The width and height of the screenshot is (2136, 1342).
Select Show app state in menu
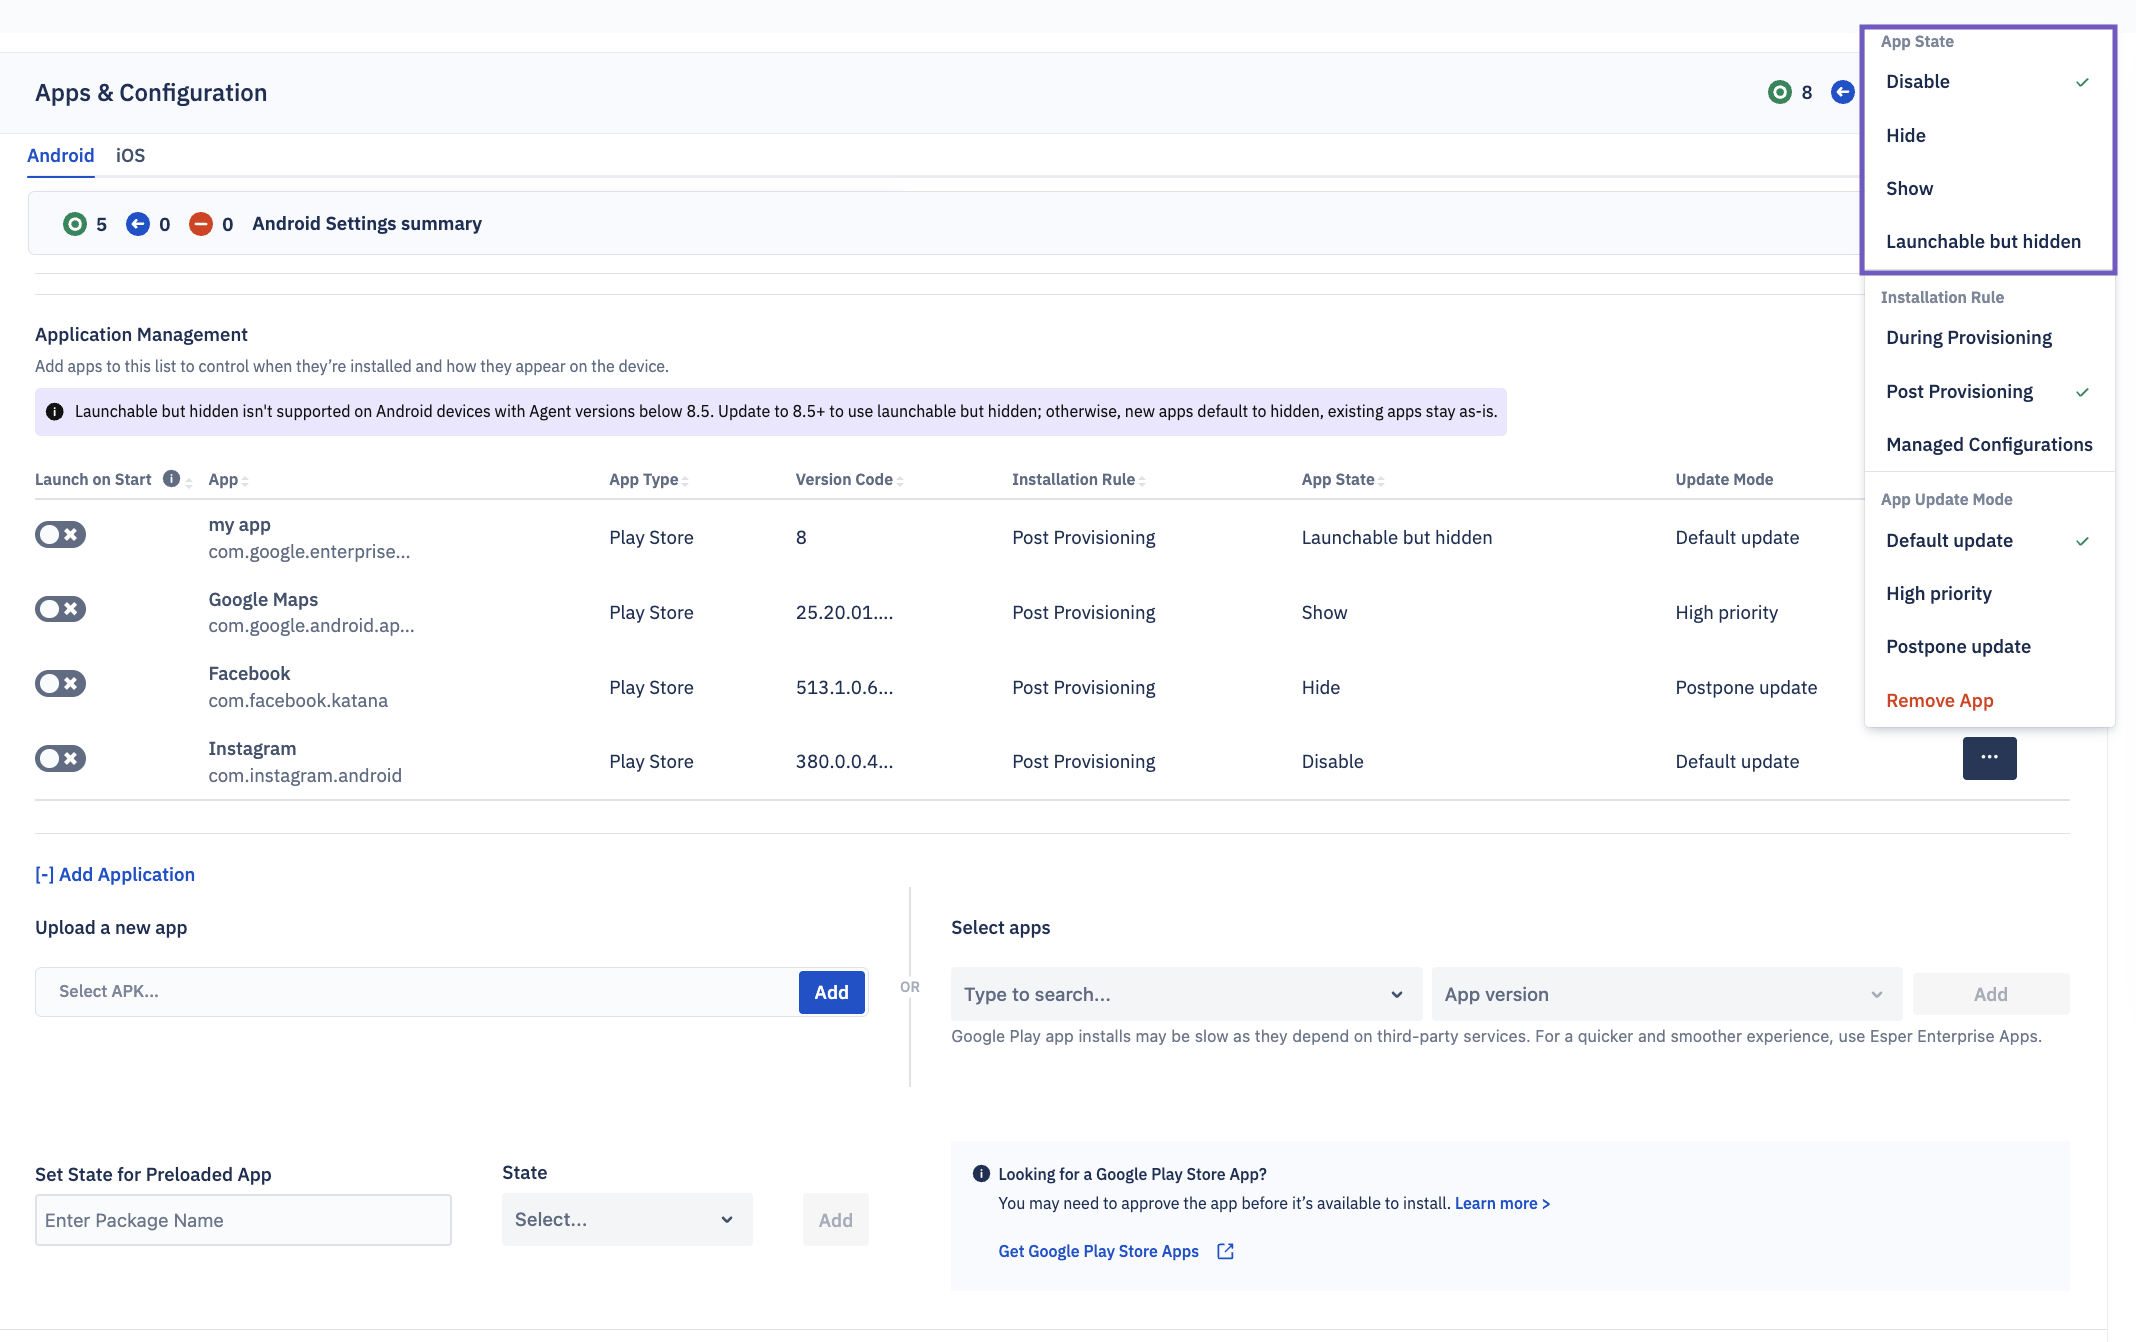pos(1988,188)
